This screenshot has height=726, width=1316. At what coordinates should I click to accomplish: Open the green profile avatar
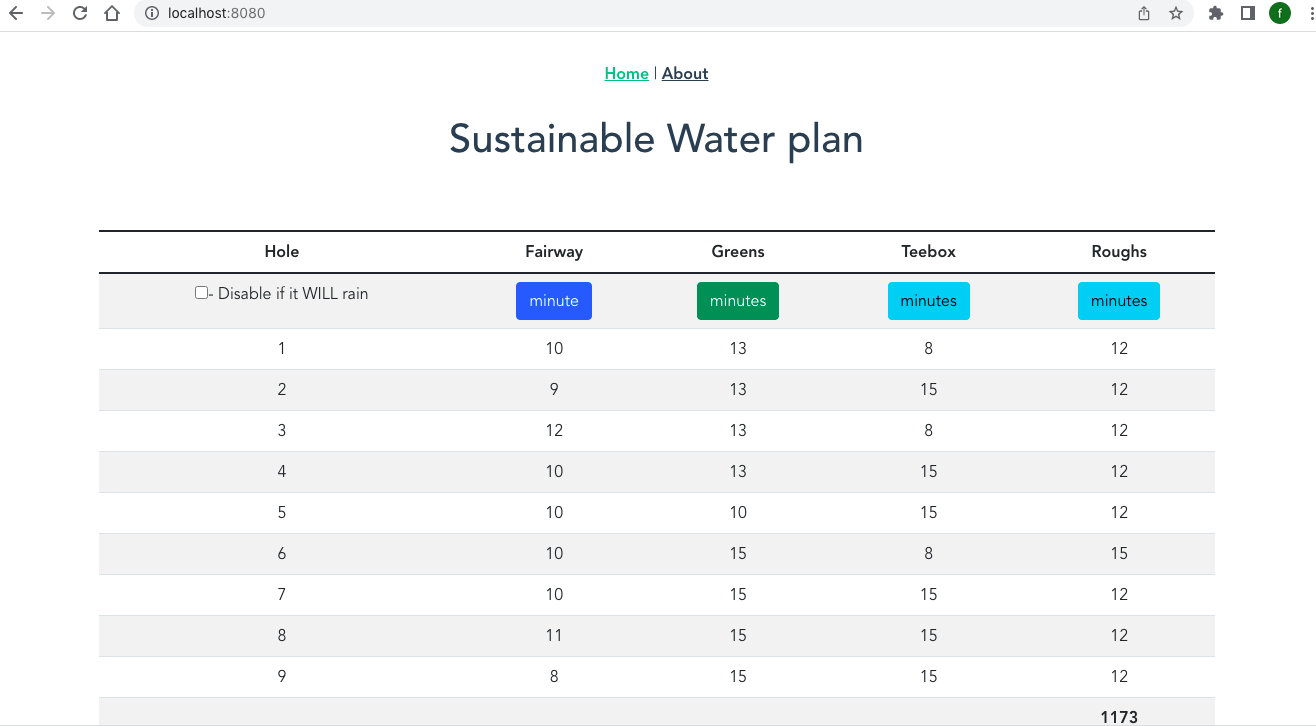click(x=1279, y=14)
